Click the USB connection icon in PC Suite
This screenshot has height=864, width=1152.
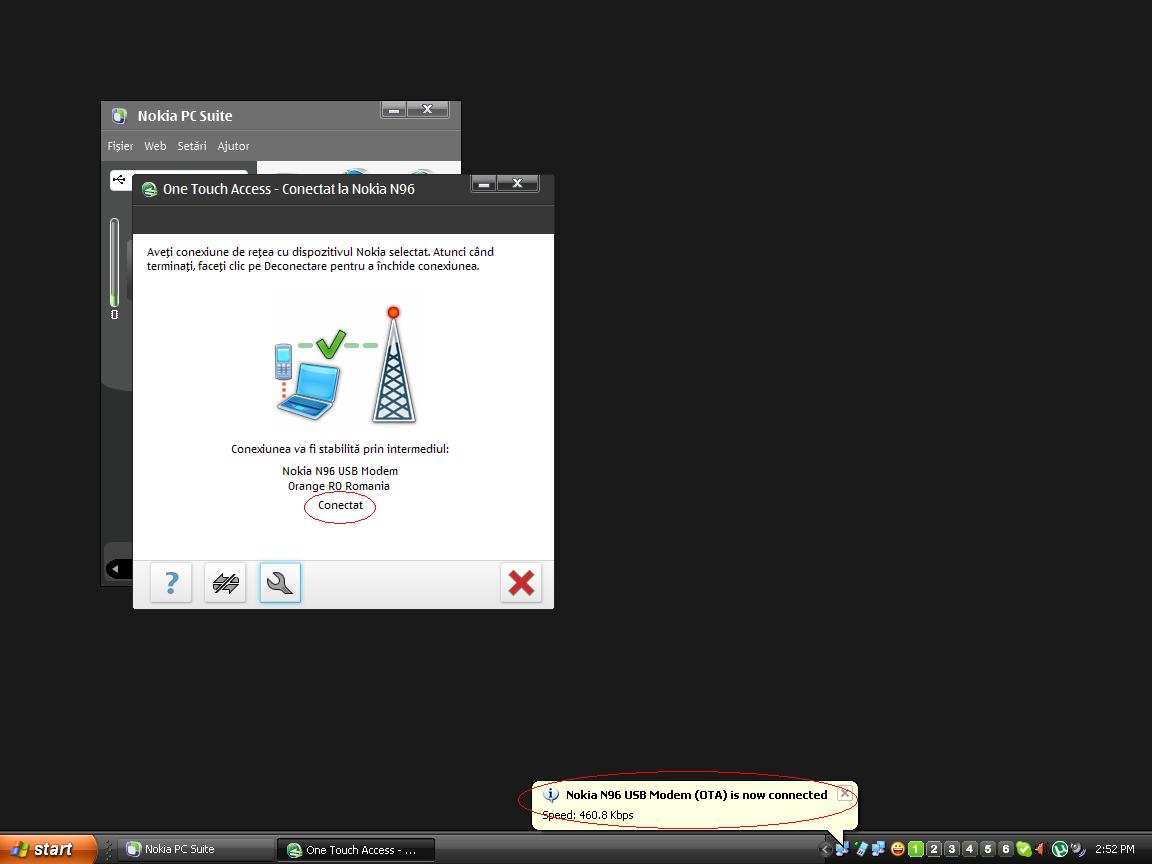119,179
